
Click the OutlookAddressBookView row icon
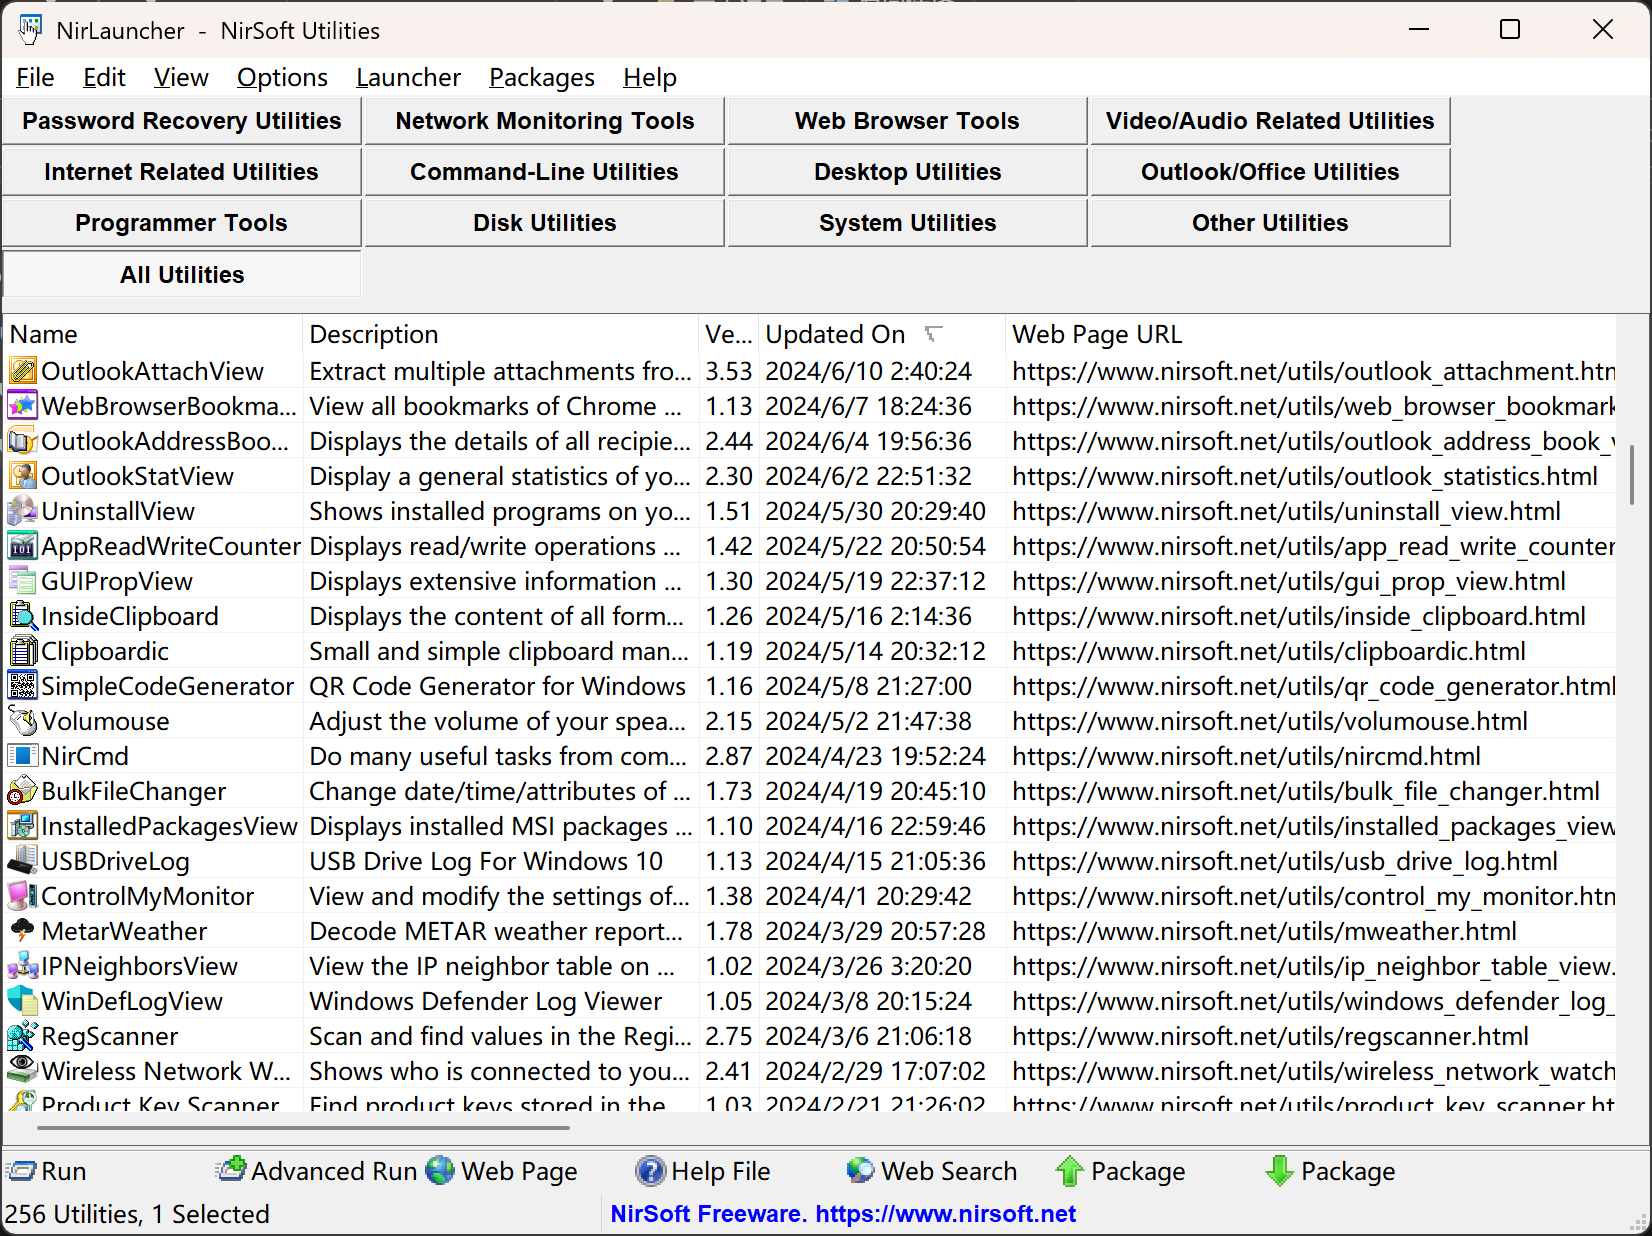point(22,441)
